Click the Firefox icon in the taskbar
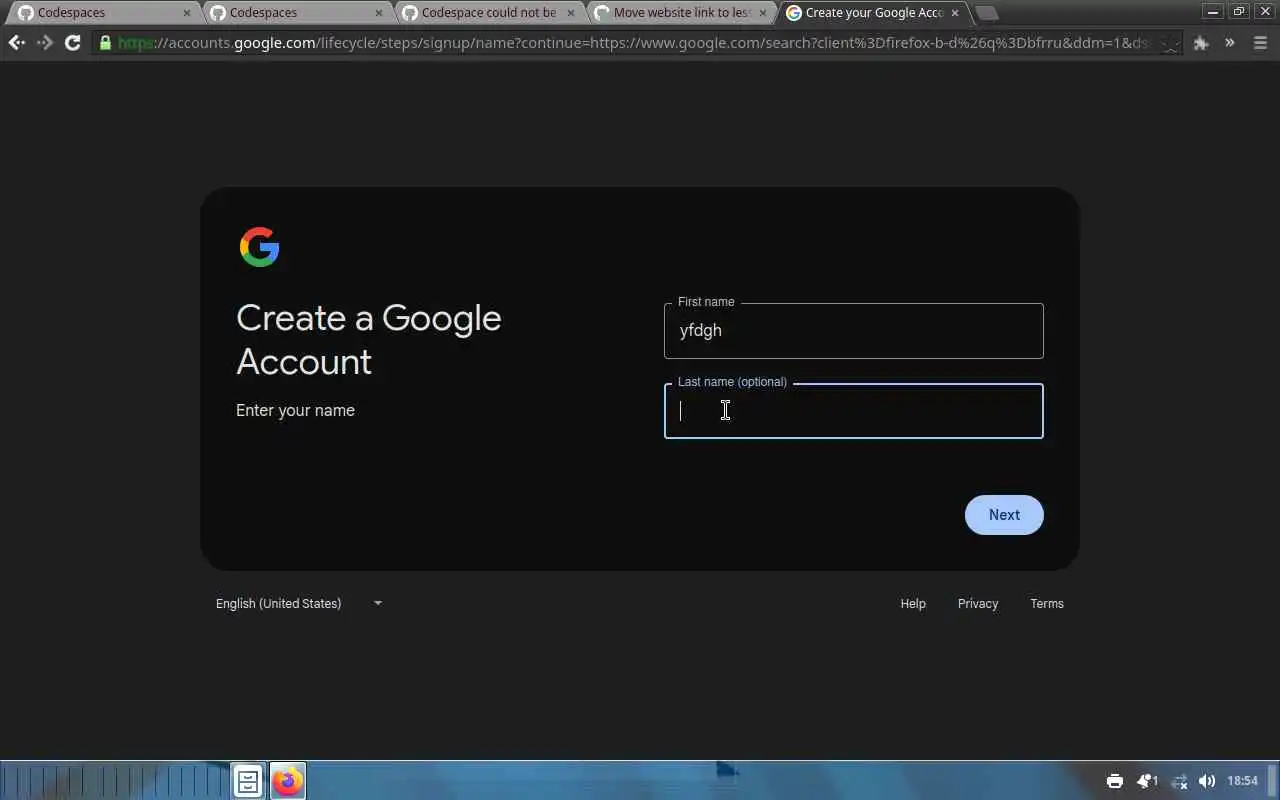Viewport: 1280px width, 800px height. tap(288, 781)
